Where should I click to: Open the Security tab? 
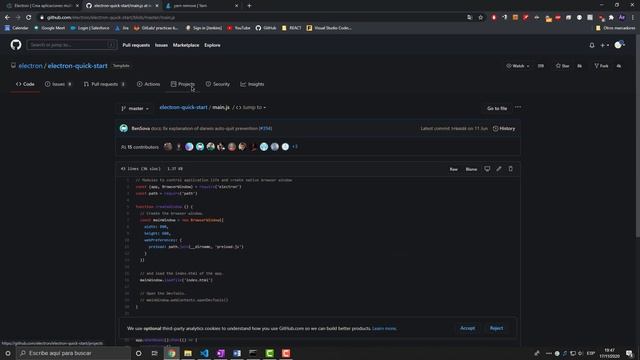click(x=218, y=84)
